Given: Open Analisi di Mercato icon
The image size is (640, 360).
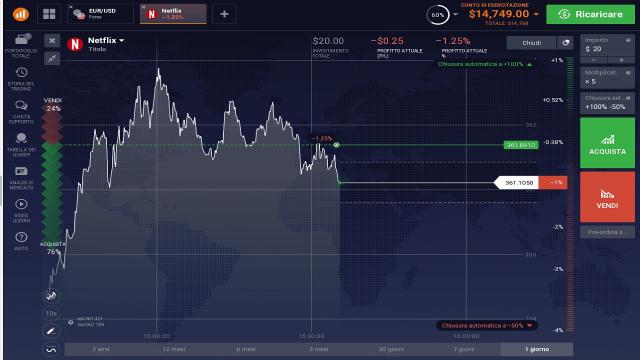Looking at the screenshot, I should 21,171.
